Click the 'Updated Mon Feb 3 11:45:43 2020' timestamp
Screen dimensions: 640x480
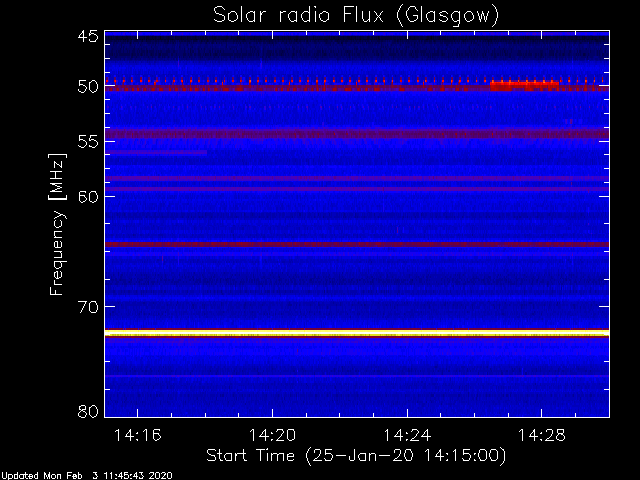click(x=87, y=476)
